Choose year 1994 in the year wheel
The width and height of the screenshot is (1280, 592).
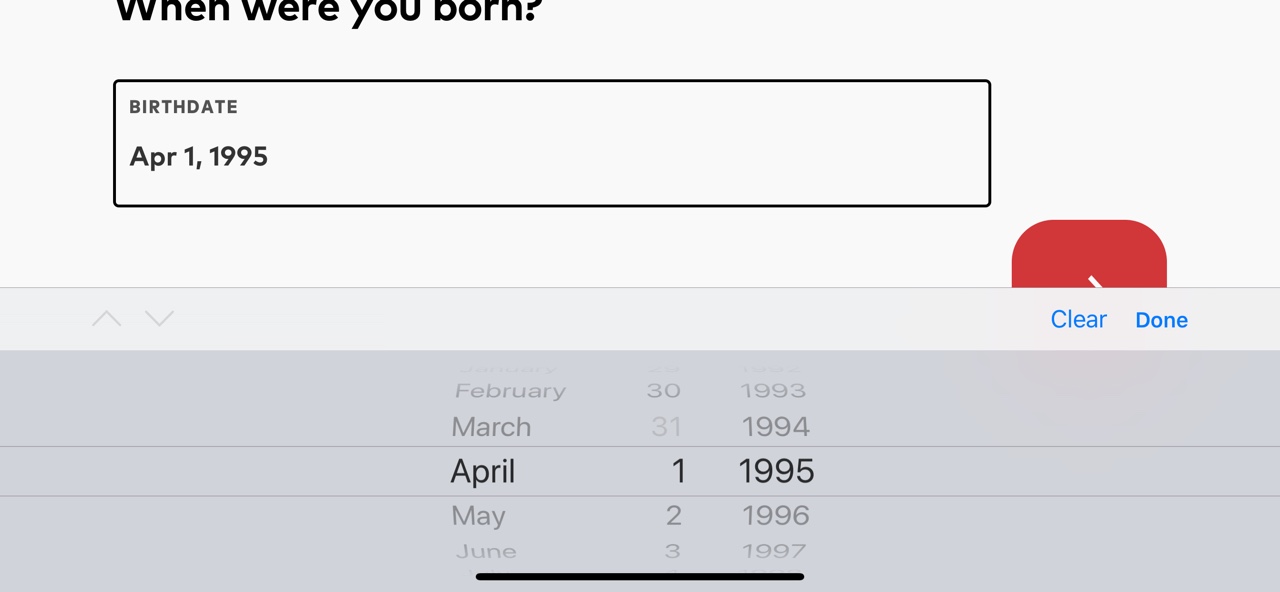pos(775,427)
